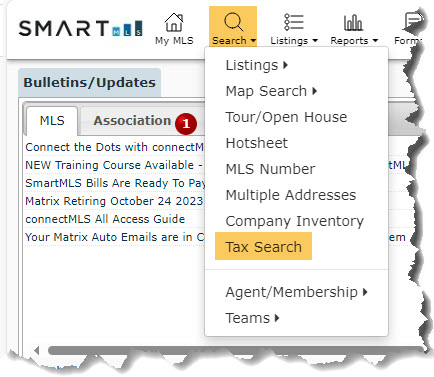434x377 pixels.
Task: Click the SmartMLS logo
Action: (81, 28)
